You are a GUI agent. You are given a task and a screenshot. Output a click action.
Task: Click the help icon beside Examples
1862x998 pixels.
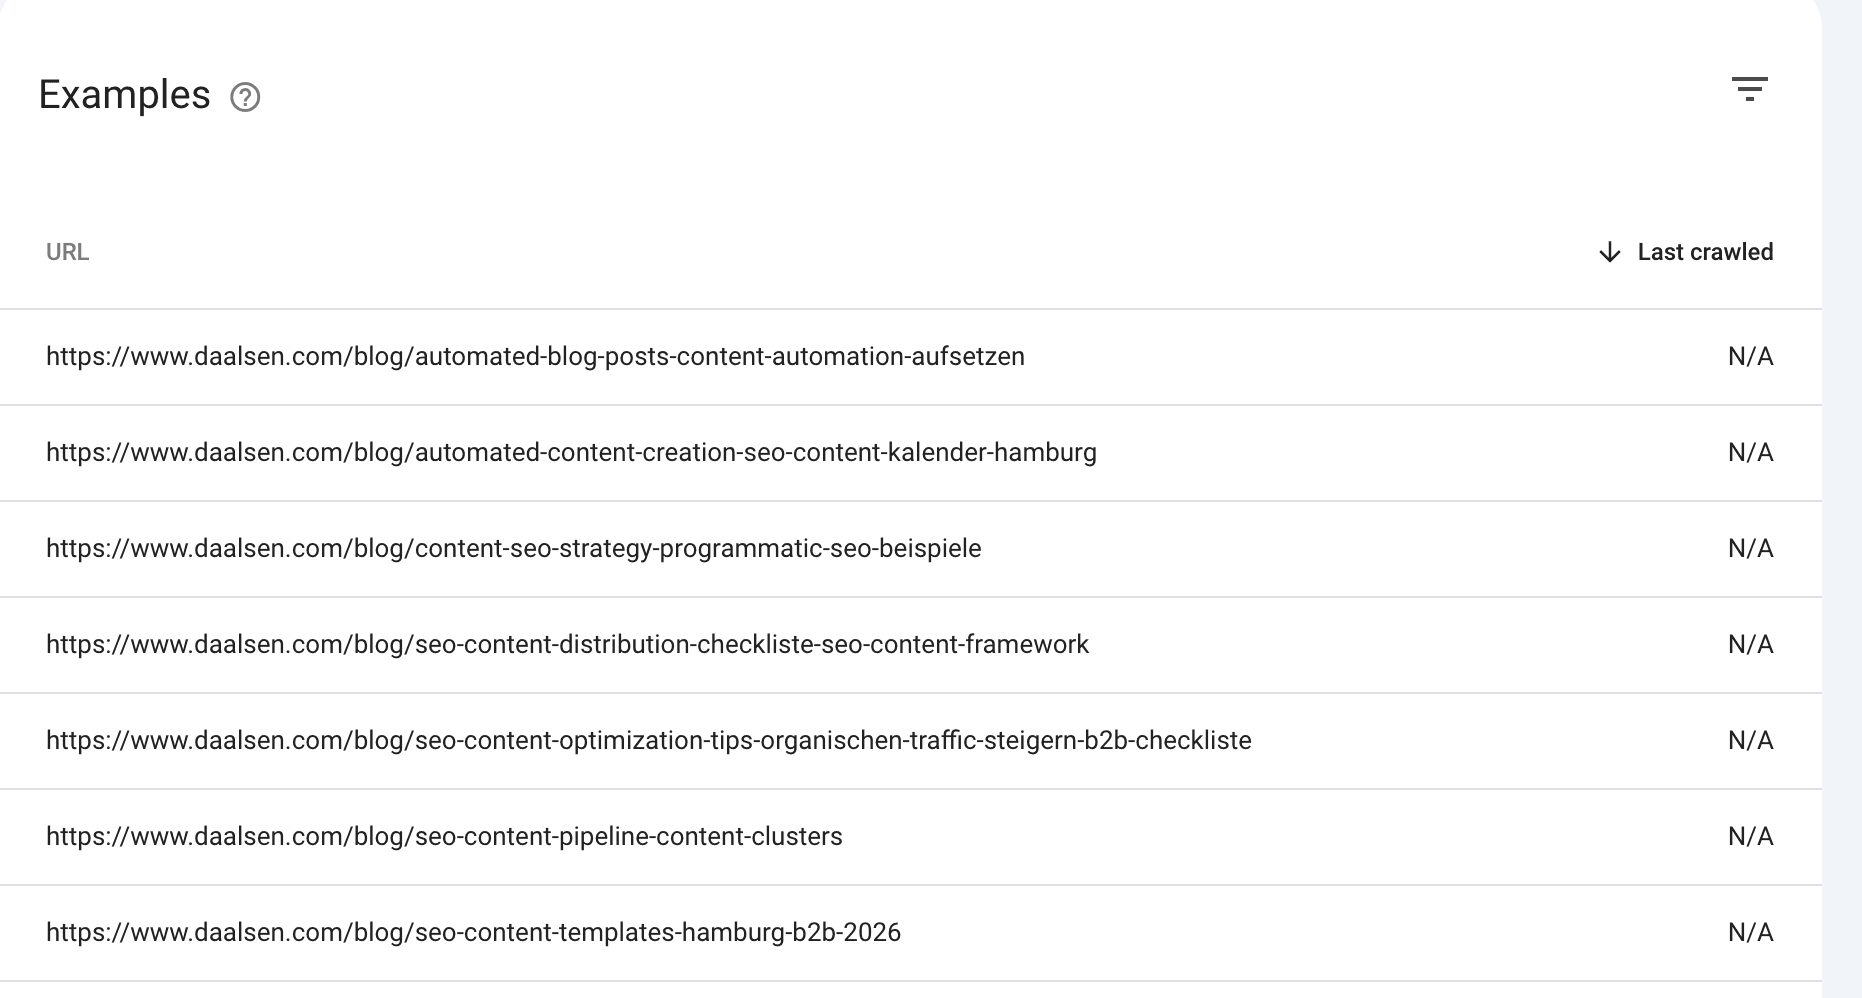pos(245,98)
